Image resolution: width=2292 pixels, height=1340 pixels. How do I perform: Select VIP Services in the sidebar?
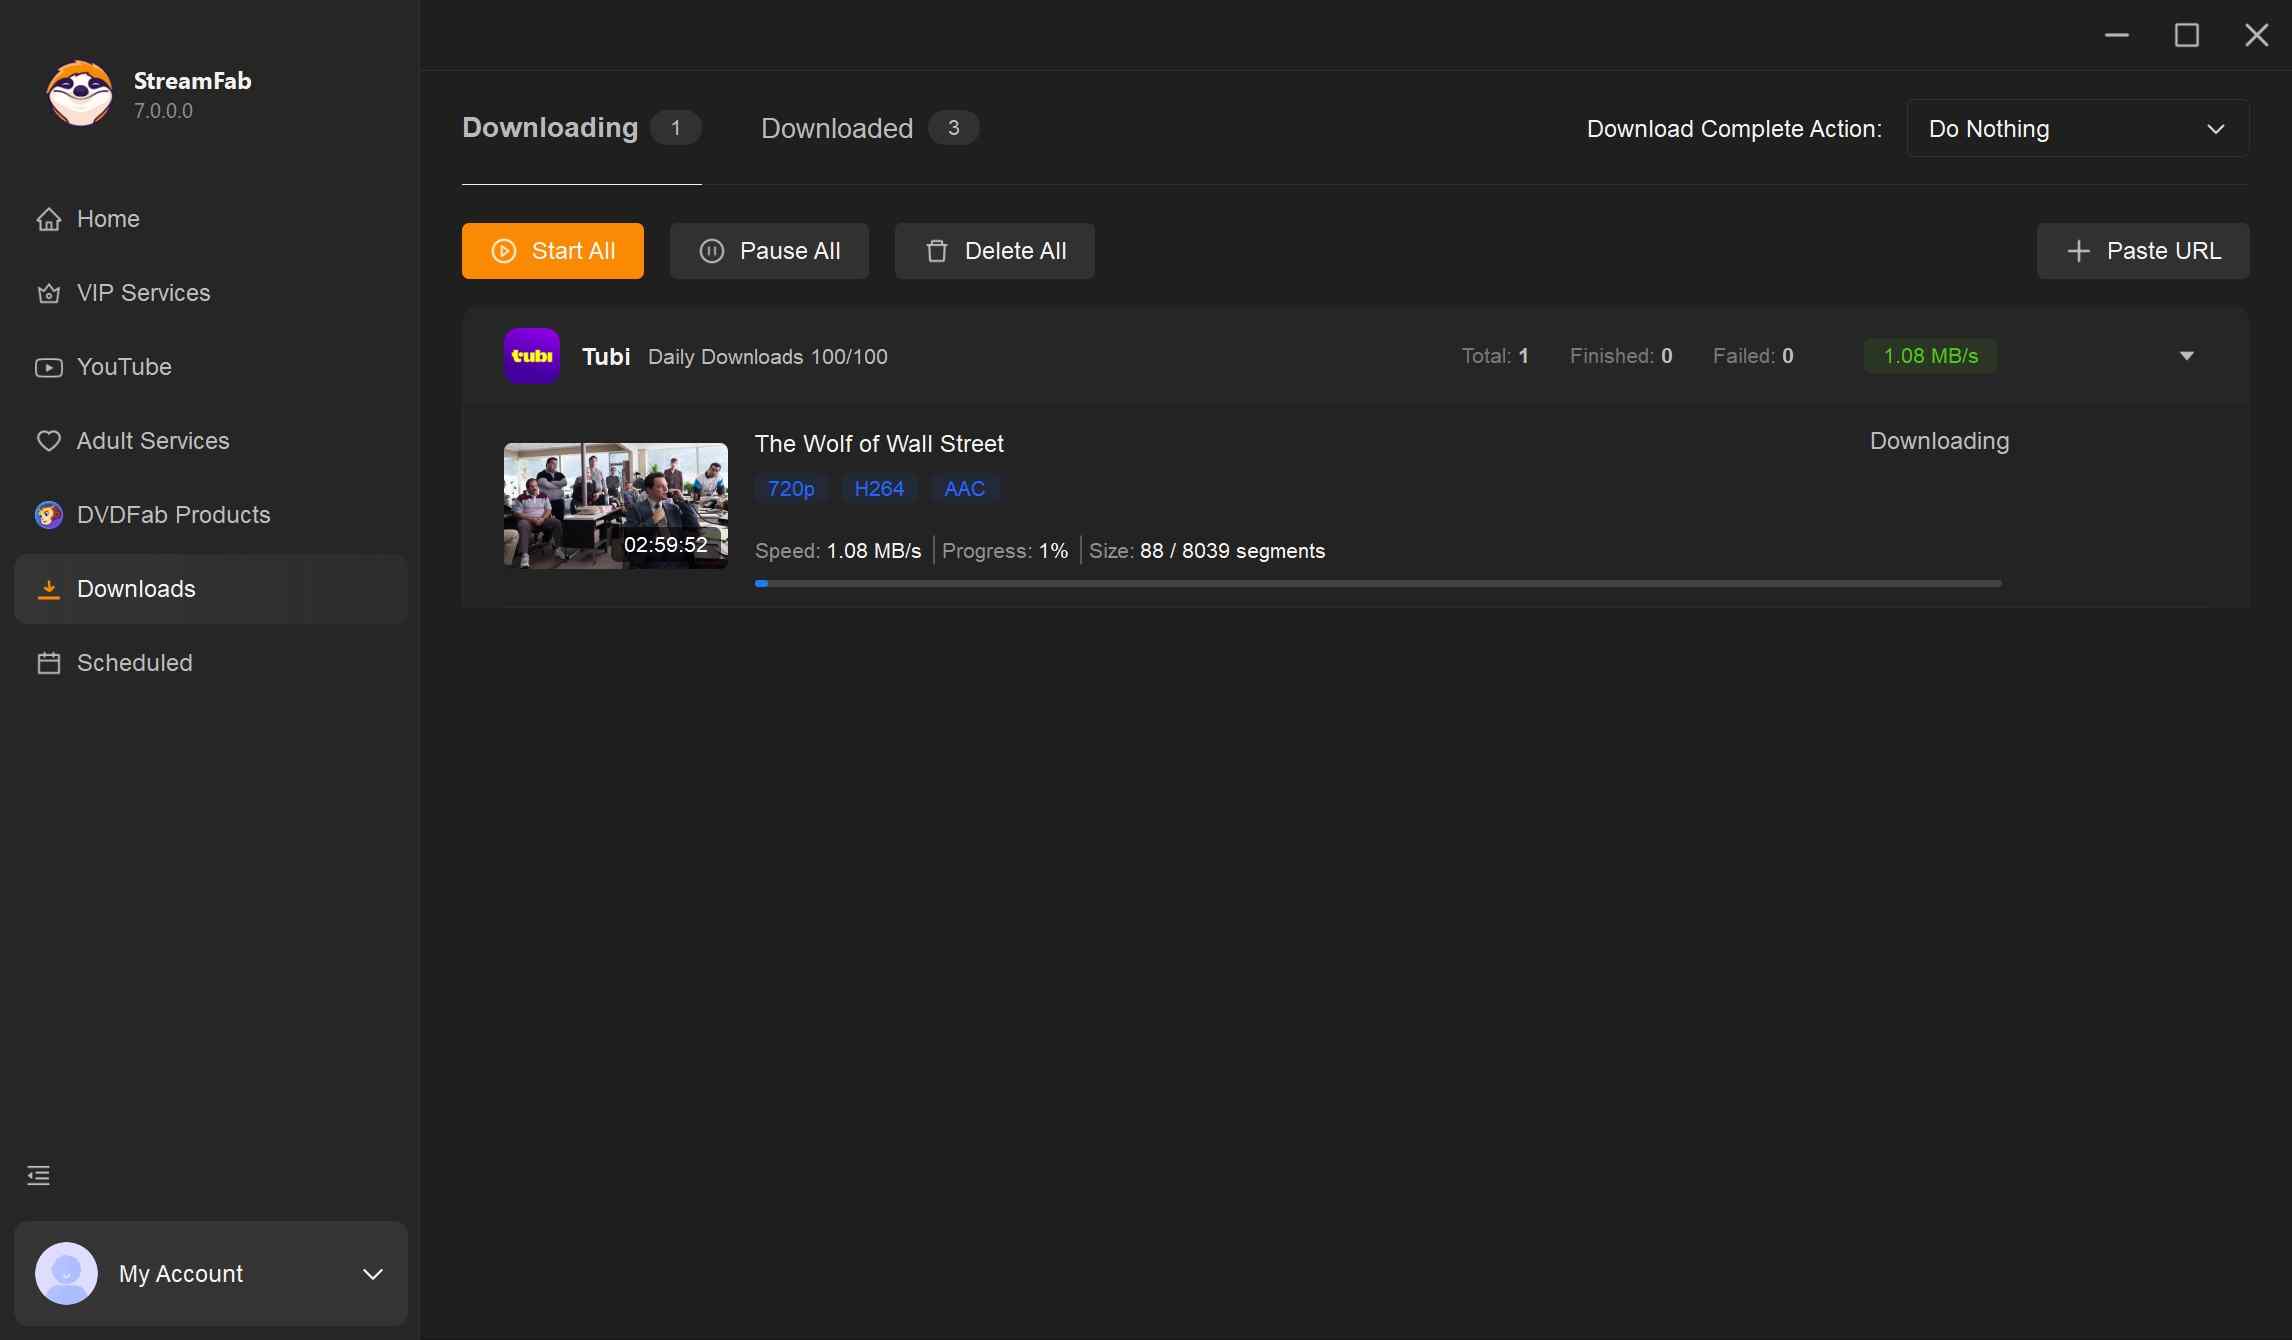click(x=142, y=293)
